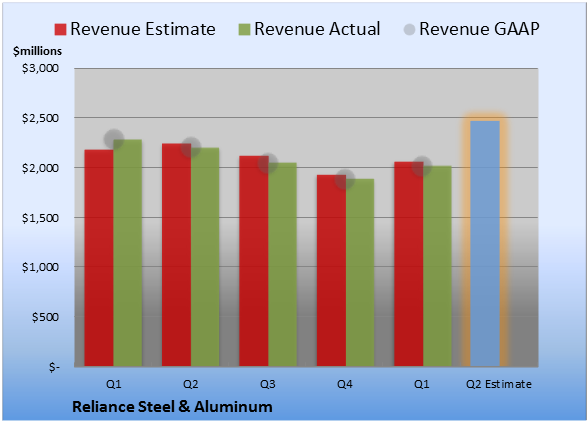The width and height of the screenshot is (588, 422).
Task: Click the 'Q2' quarter label
Action: [x=190, y=384]
